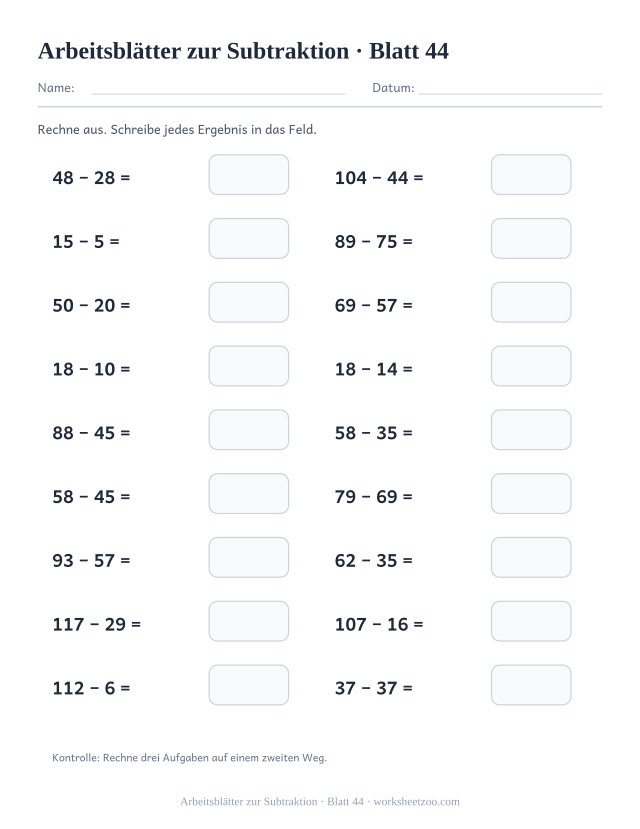This screenshot has width=640, height=829.
Task: Focus the answer box for 18 − 10
Action: pos(248,366)
